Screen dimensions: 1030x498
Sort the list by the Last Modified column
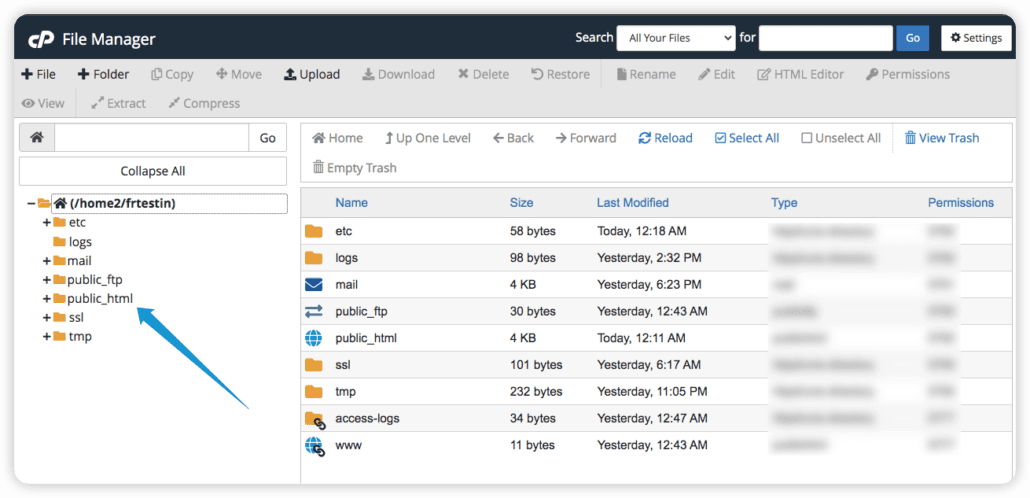[x=632, y=202]
